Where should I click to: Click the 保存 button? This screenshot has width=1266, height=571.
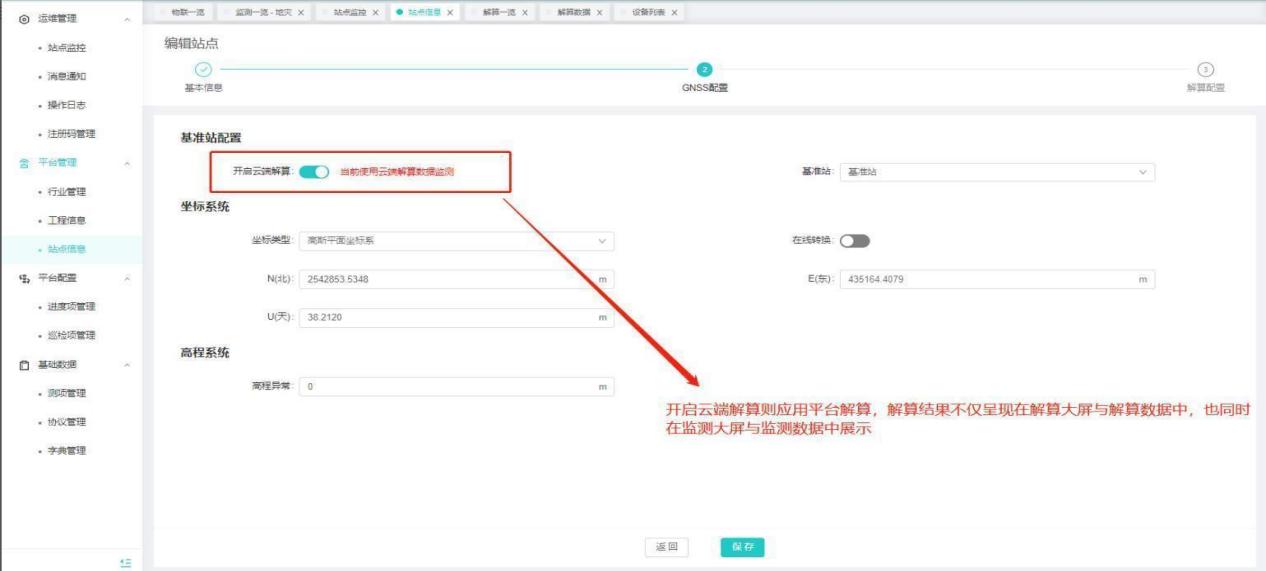pos(742,547)
